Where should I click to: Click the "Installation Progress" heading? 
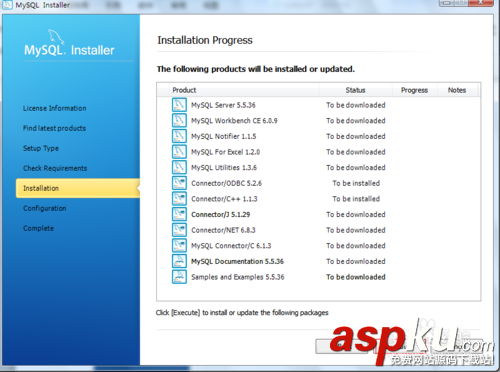(205, 40)
